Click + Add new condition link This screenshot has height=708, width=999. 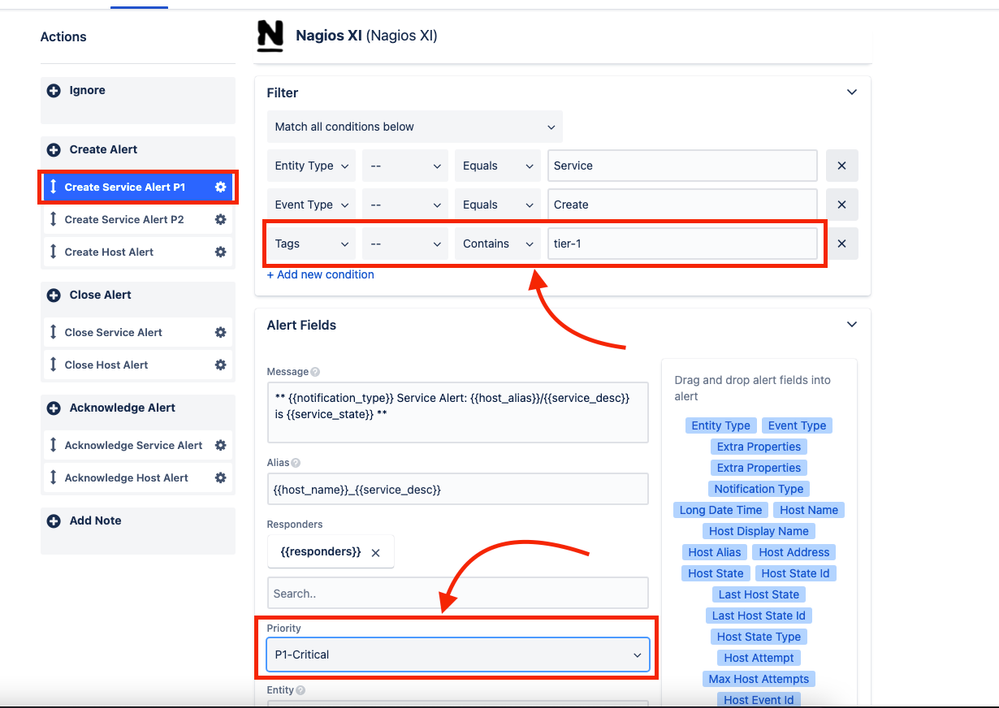(x=320, y=275)
